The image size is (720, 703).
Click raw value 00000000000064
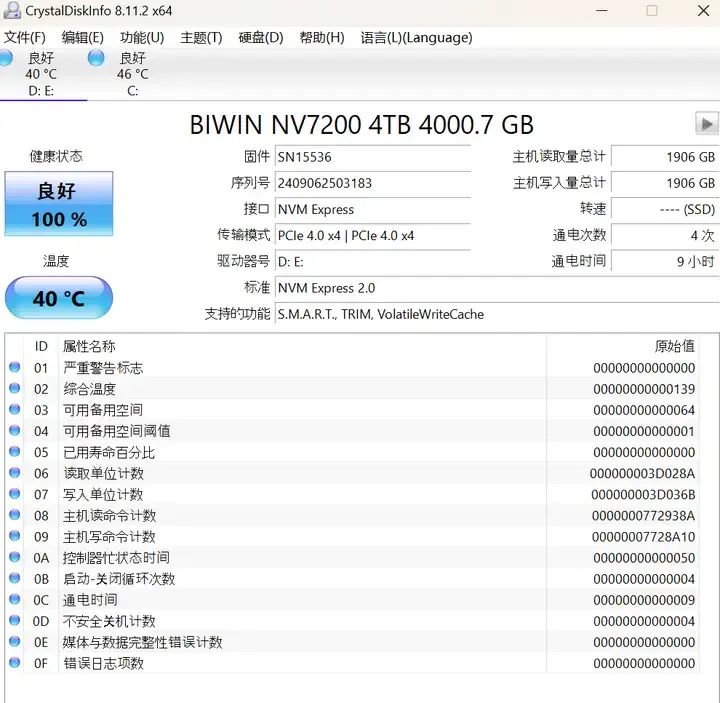(x=644, y=410)
